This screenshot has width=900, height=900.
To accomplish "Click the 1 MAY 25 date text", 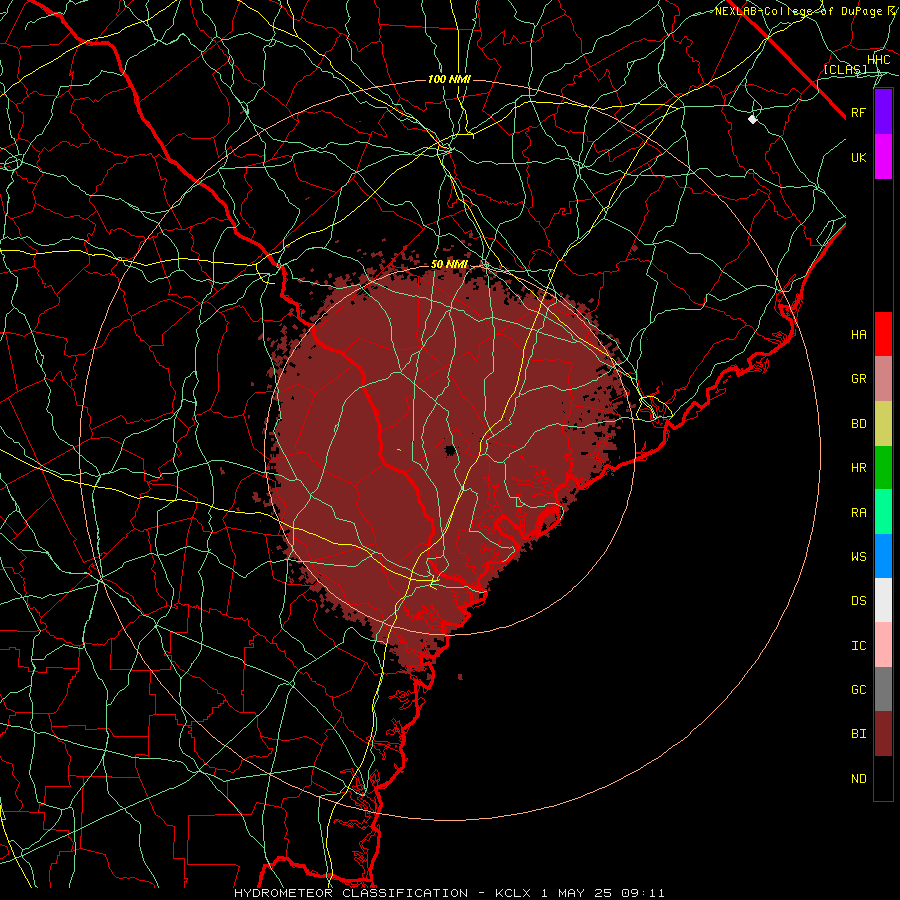I will point(574,893).
